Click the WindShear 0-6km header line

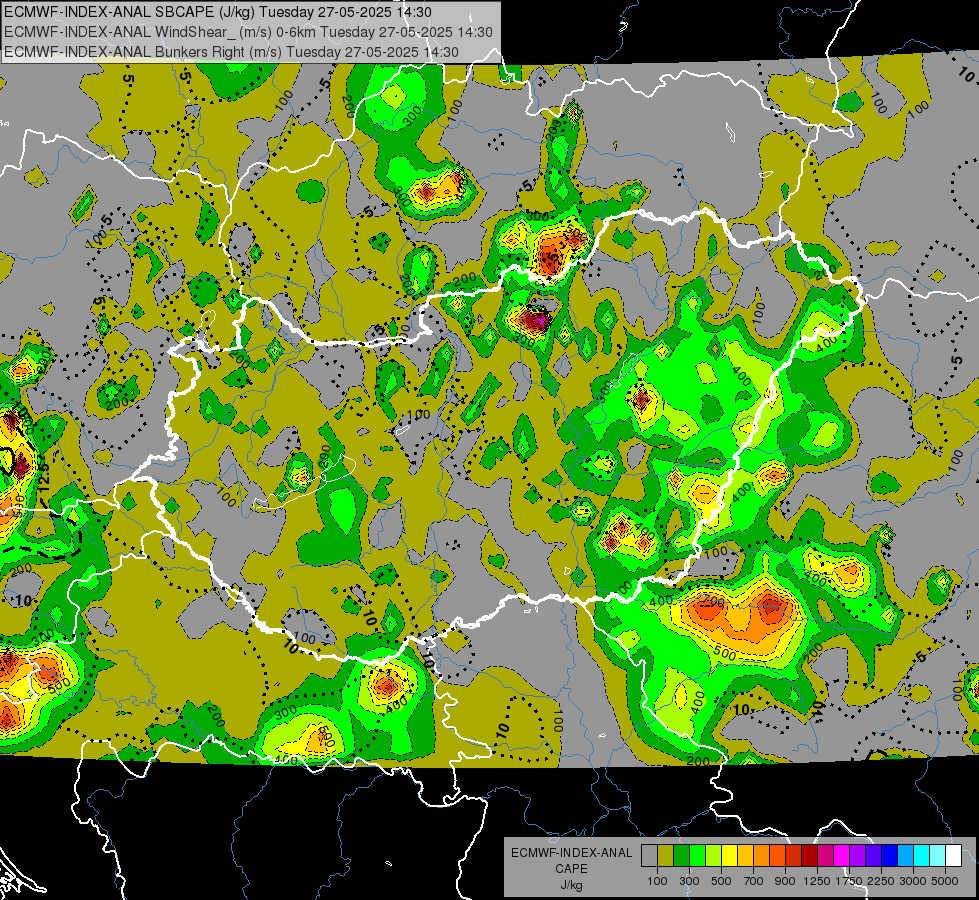coord(248,32)
